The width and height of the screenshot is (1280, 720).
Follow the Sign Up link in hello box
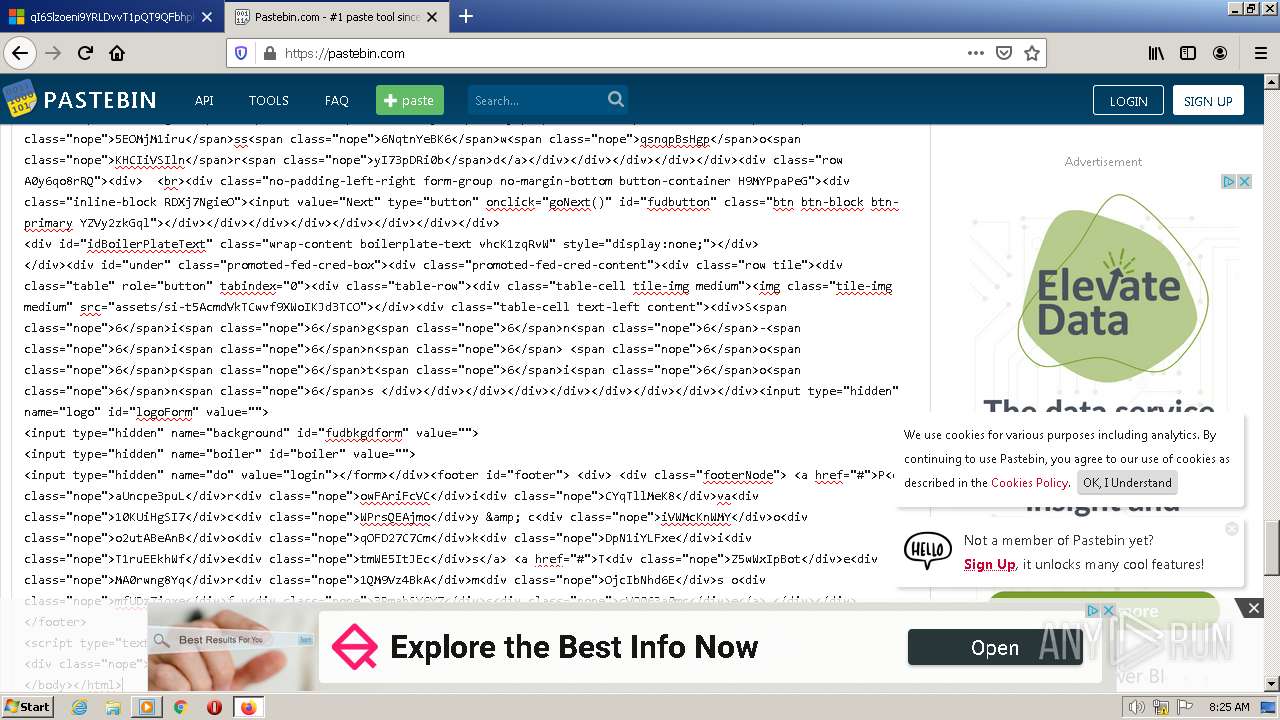(989, 564)
